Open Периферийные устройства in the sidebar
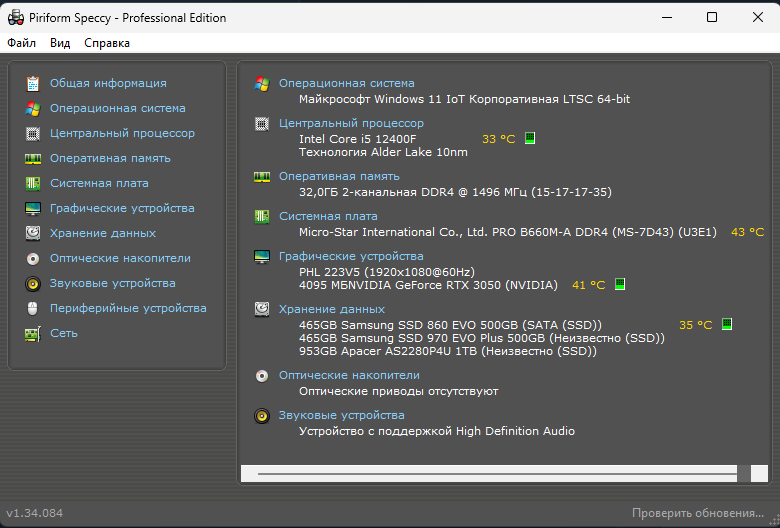The image size is (780, 528). (x=128, y=308)
